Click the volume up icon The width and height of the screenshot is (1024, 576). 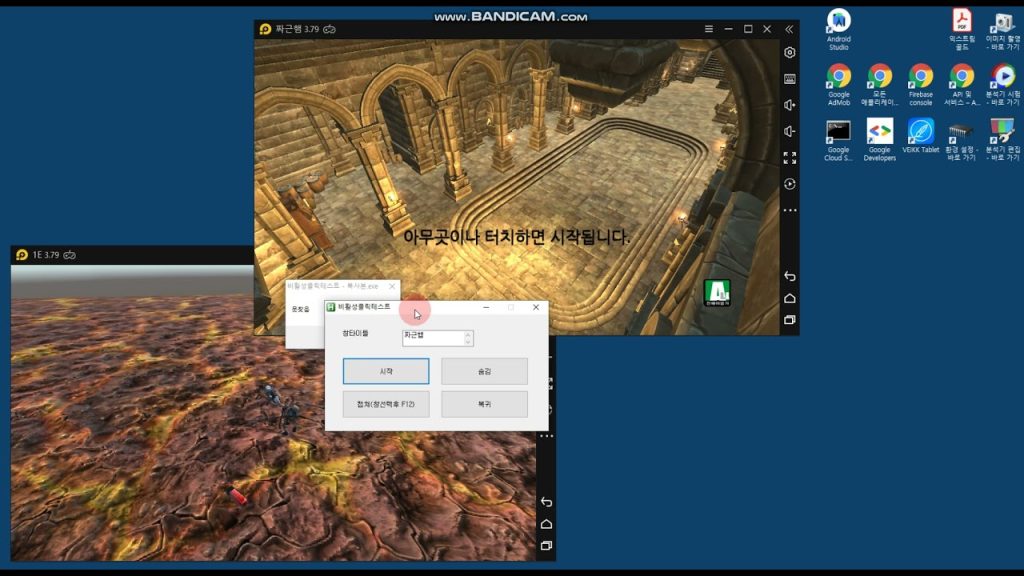789,105
